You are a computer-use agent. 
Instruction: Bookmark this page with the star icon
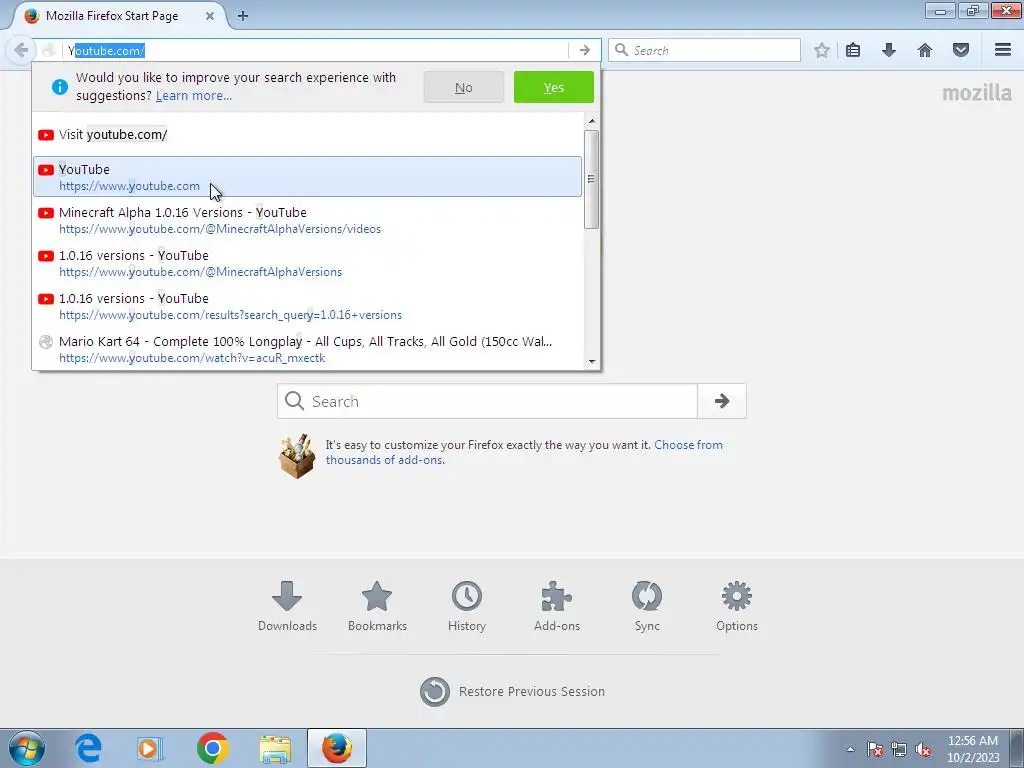pos(822,50)
